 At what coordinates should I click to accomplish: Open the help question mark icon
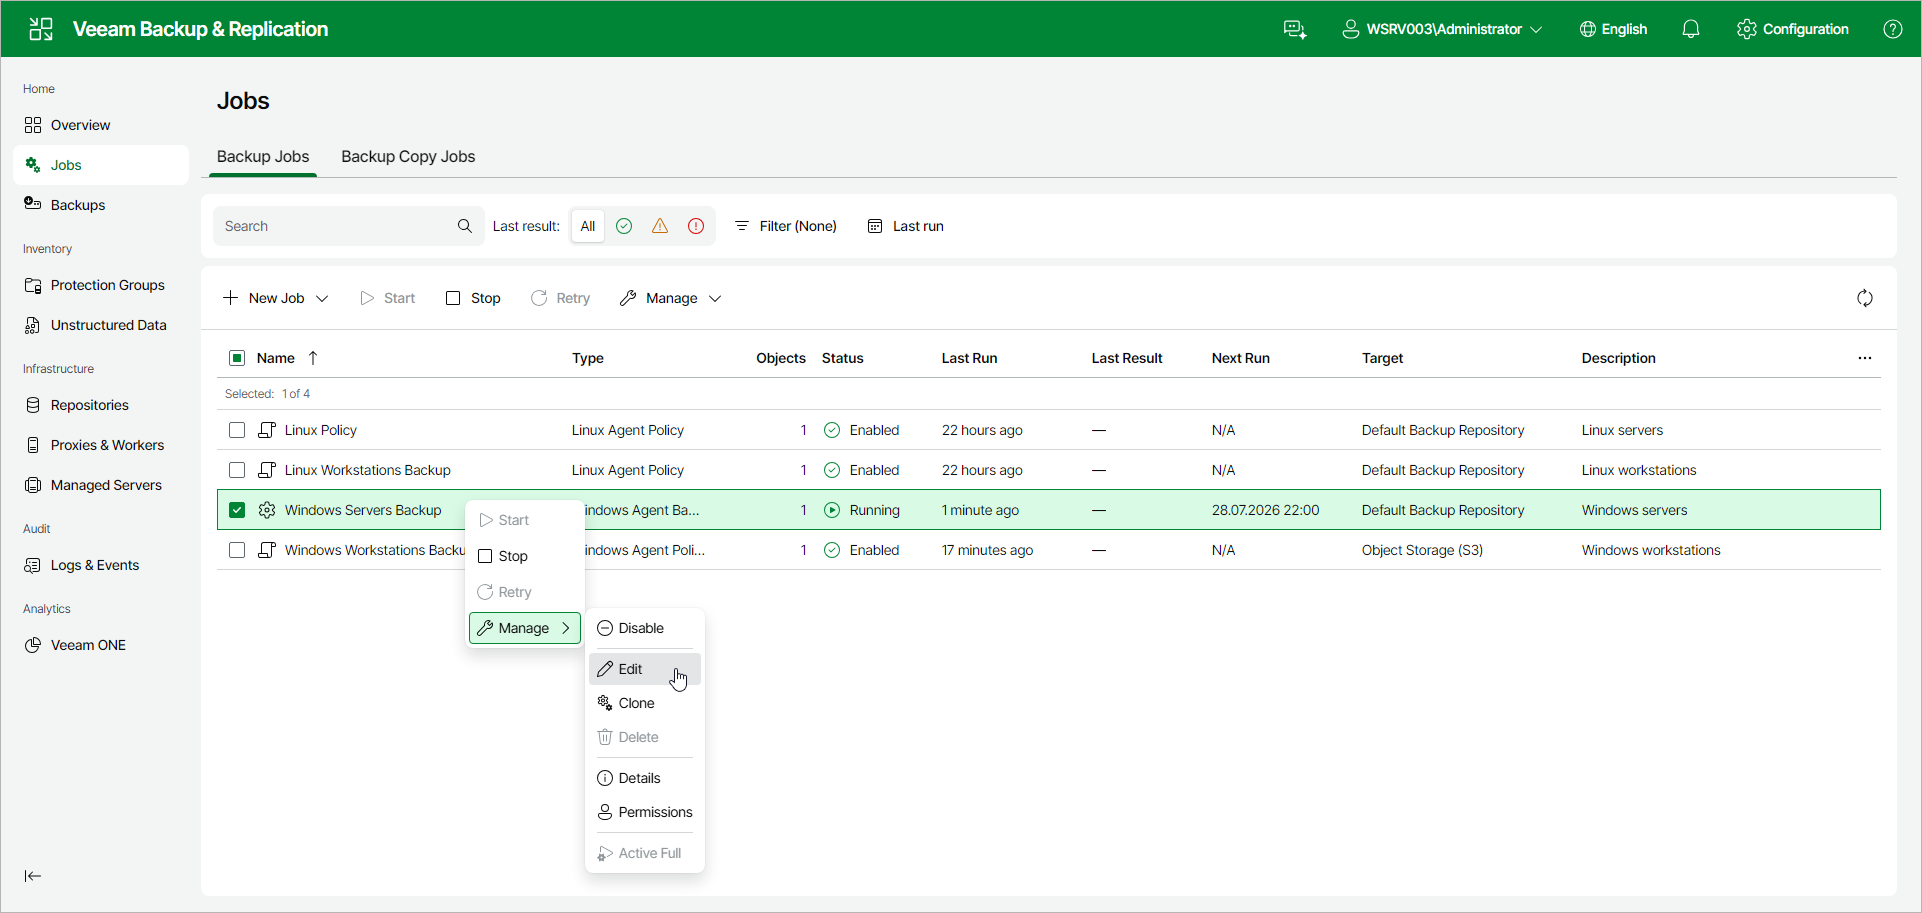tap(1893, 29)
